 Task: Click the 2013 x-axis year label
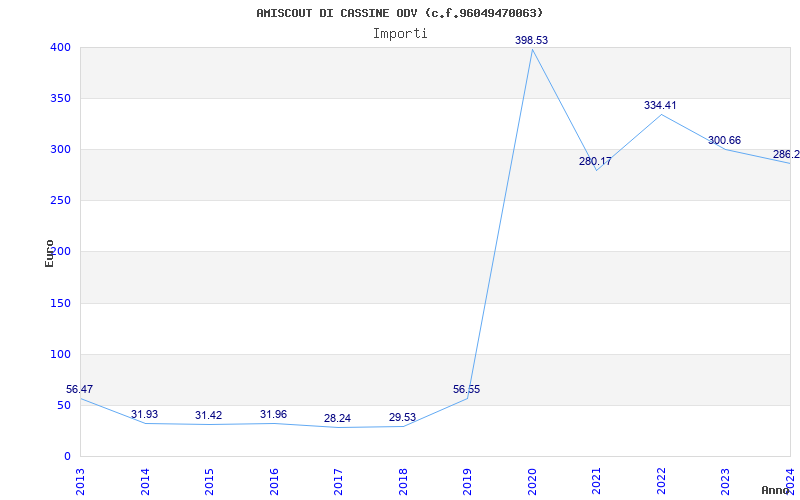pos(80,482)
